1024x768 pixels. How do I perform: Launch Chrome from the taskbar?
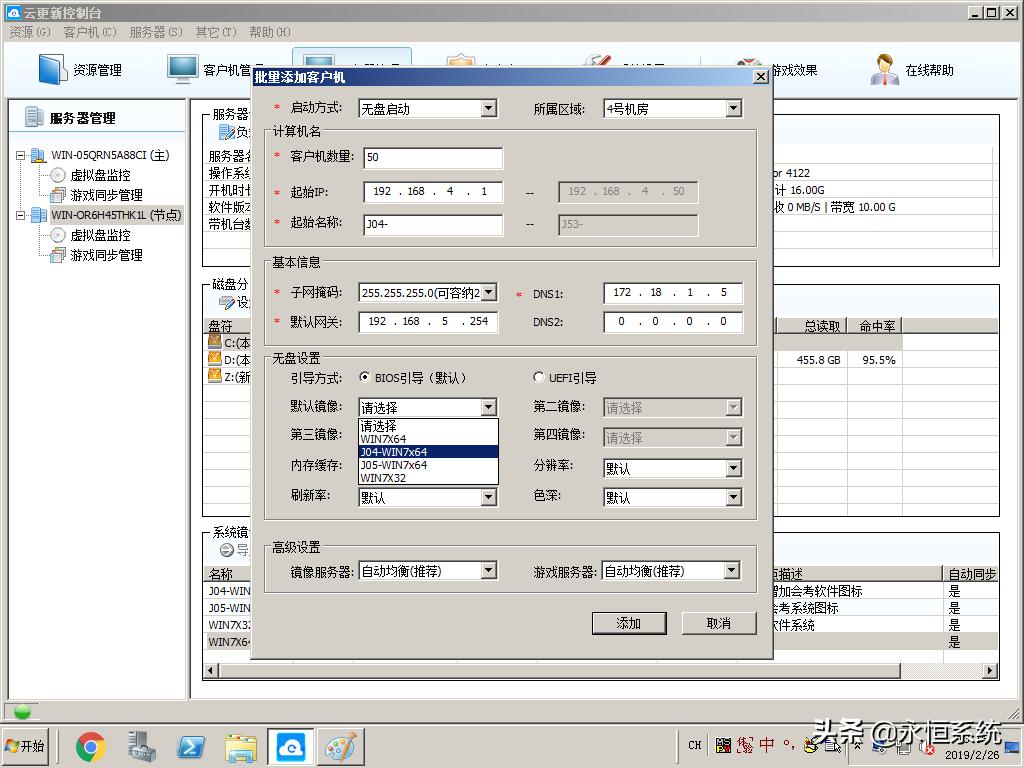point(91,746)
